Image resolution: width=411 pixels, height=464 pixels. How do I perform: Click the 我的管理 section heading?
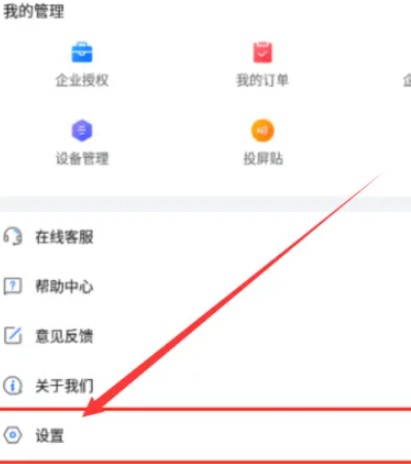click(x=33, y=11)
